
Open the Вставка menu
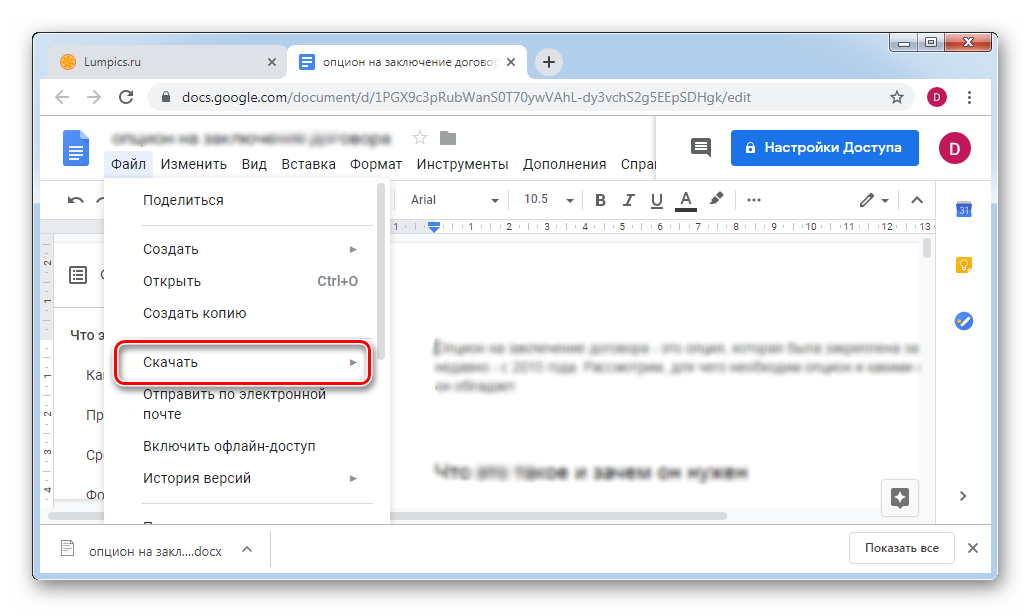308,164
